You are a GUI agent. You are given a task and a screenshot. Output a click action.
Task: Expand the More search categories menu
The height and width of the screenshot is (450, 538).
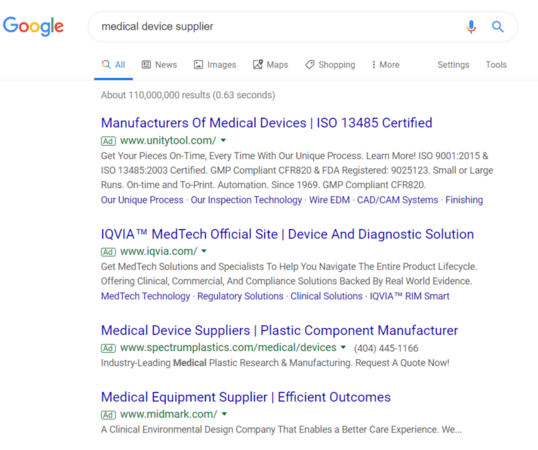coord(386,65)
